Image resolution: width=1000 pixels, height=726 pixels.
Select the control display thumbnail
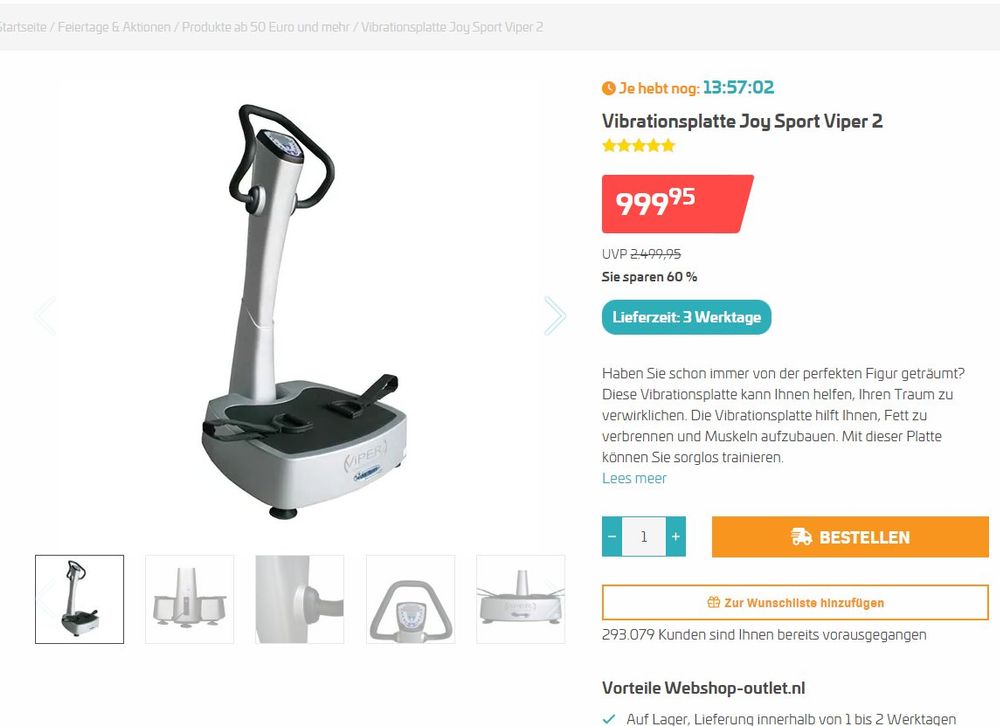tap(410, 599)
